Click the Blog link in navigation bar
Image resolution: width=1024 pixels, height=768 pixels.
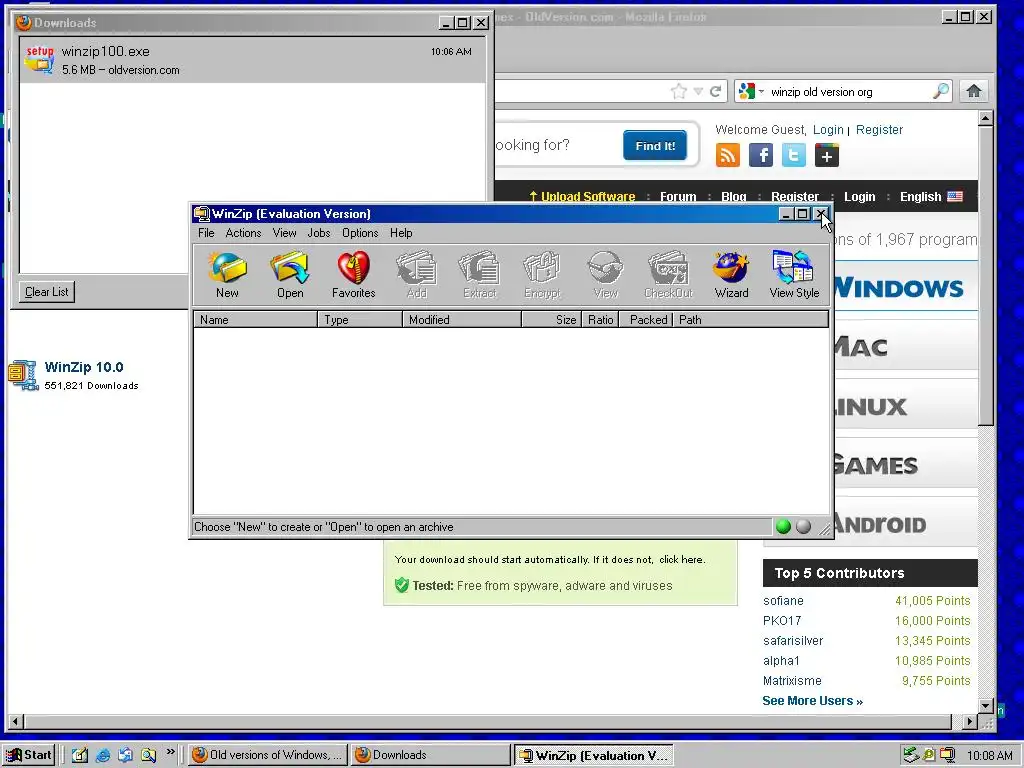[x=733, y=197]
